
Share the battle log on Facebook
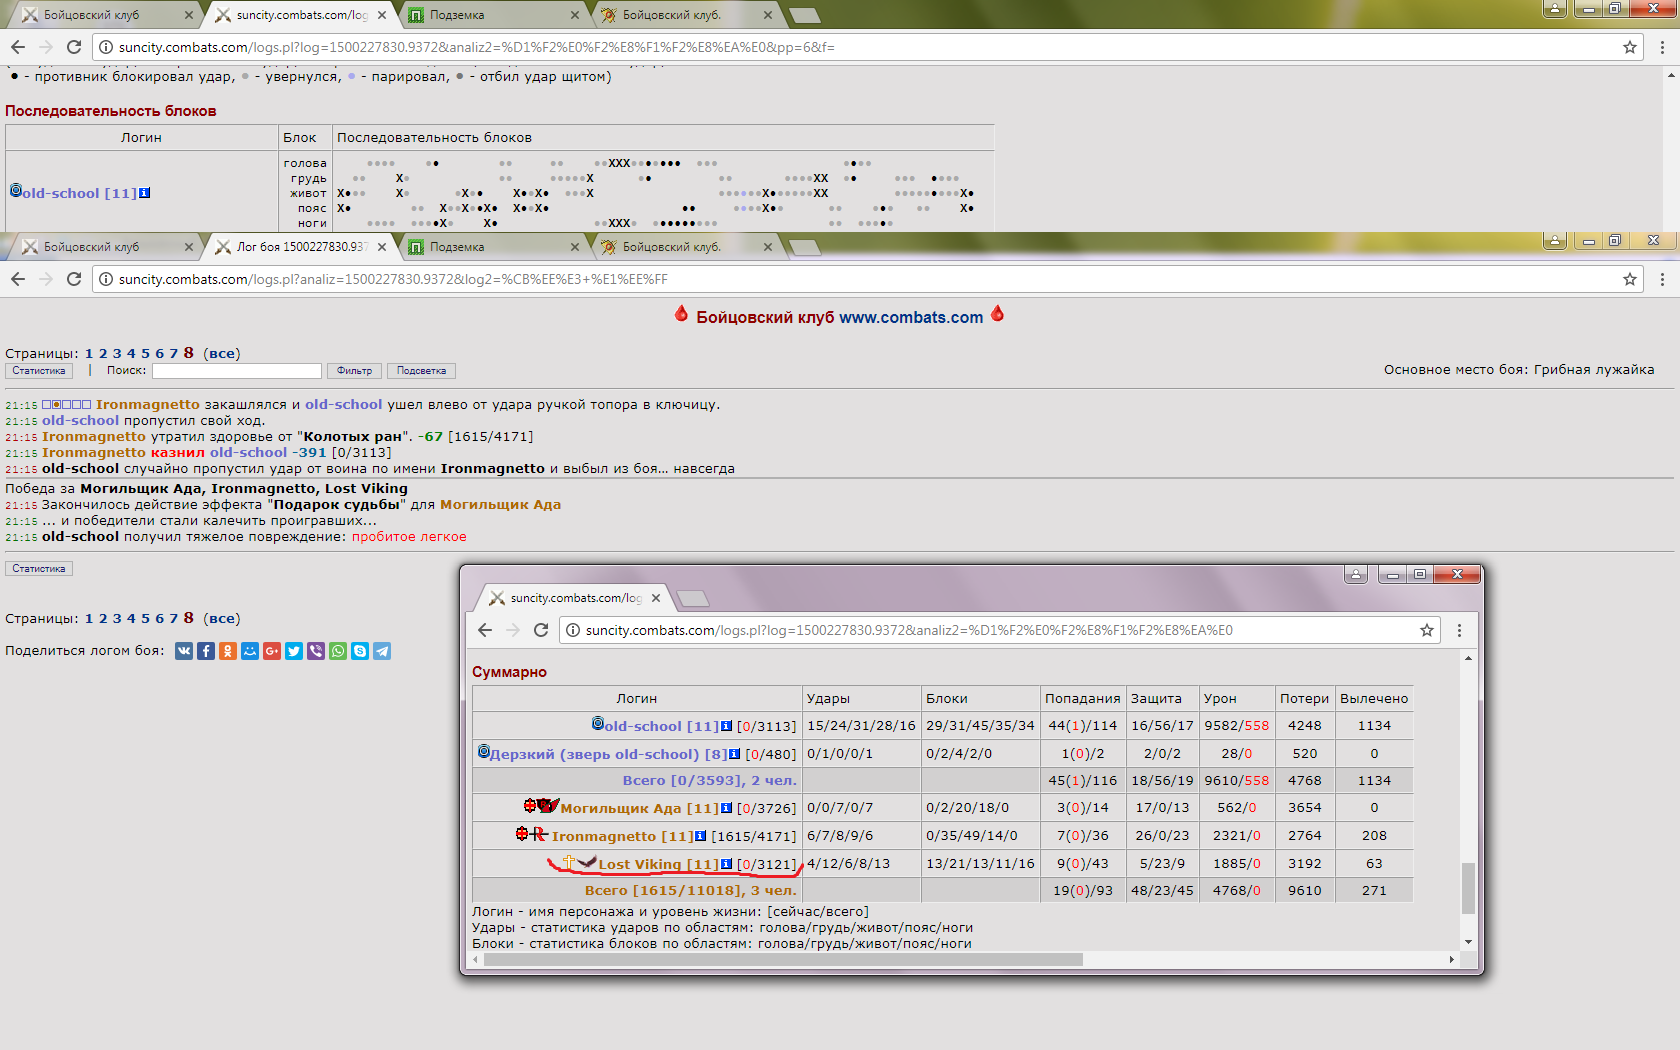pyautogui.click(x=206, y=651)
